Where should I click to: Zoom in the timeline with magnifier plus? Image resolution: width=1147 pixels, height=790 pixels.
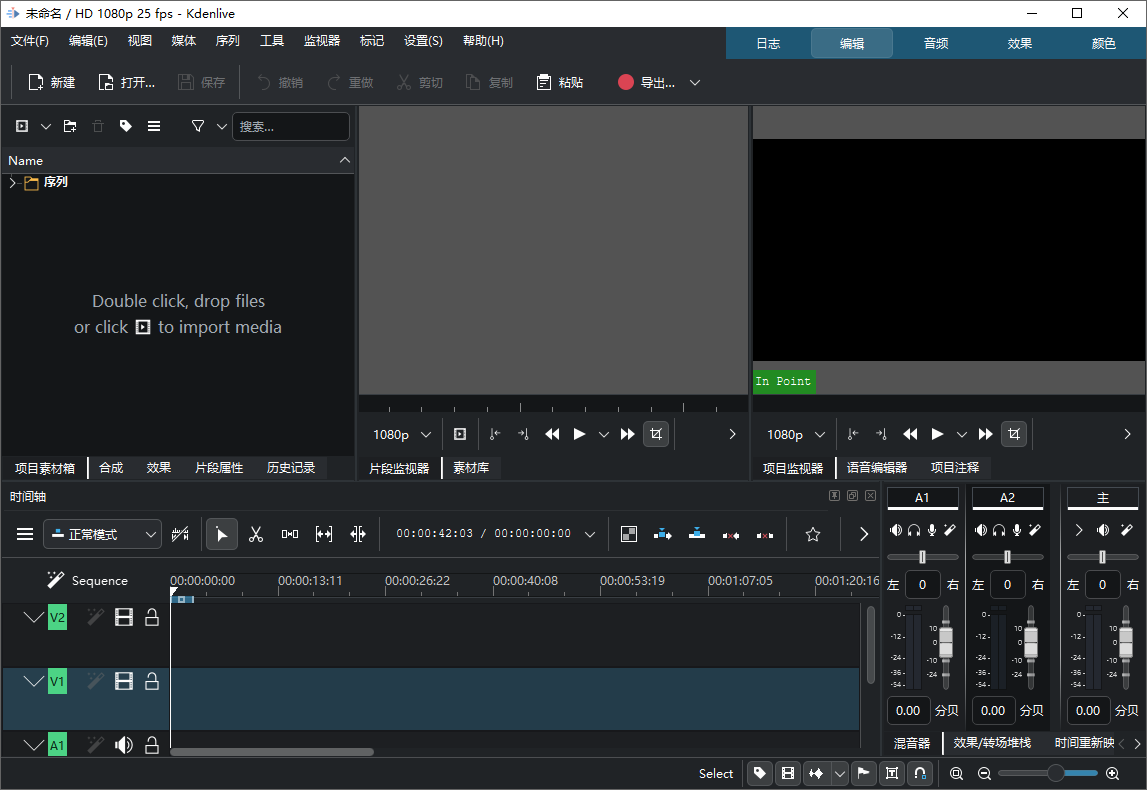coord(1112,773)
